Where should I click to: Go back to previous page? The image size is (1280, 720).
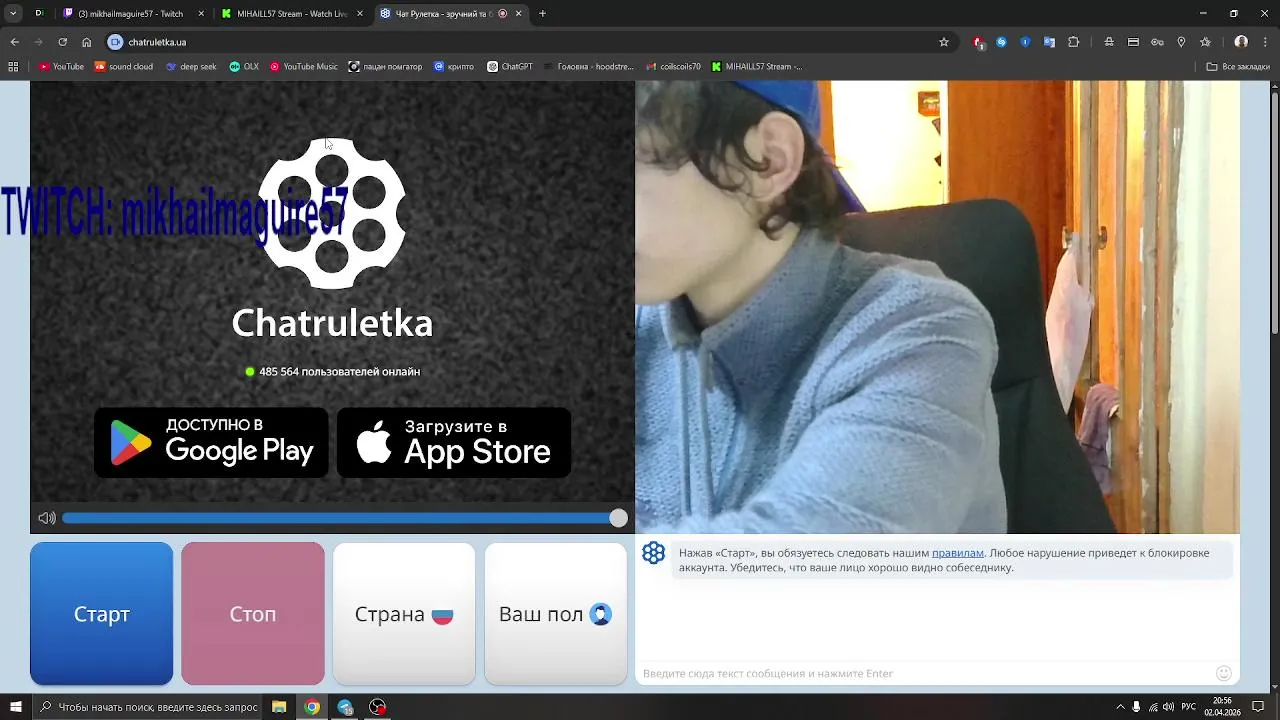tap(14, 42)
